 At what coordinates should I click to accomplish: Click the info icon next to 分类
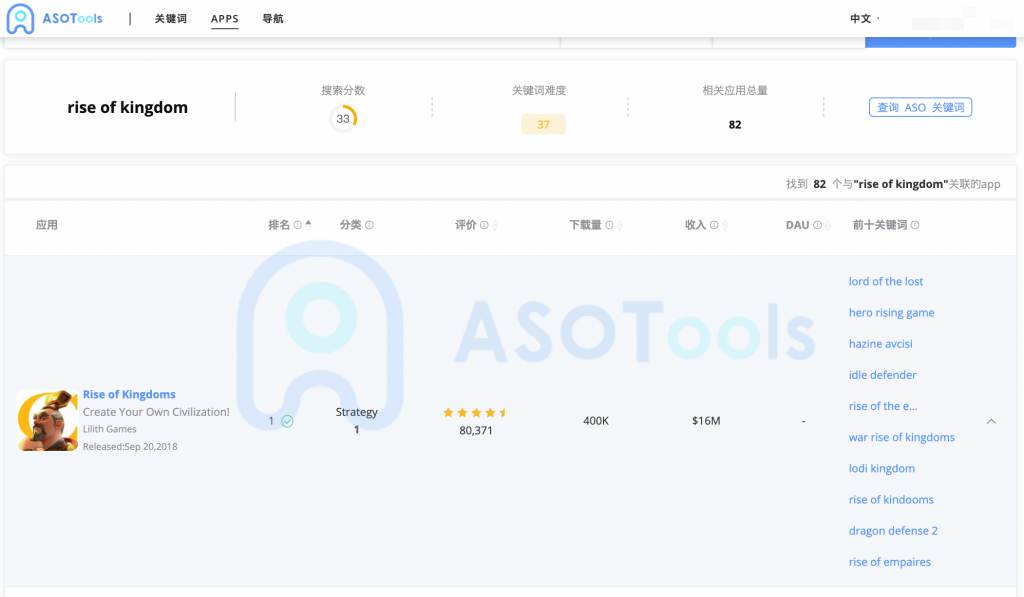(x=369, y=225)
